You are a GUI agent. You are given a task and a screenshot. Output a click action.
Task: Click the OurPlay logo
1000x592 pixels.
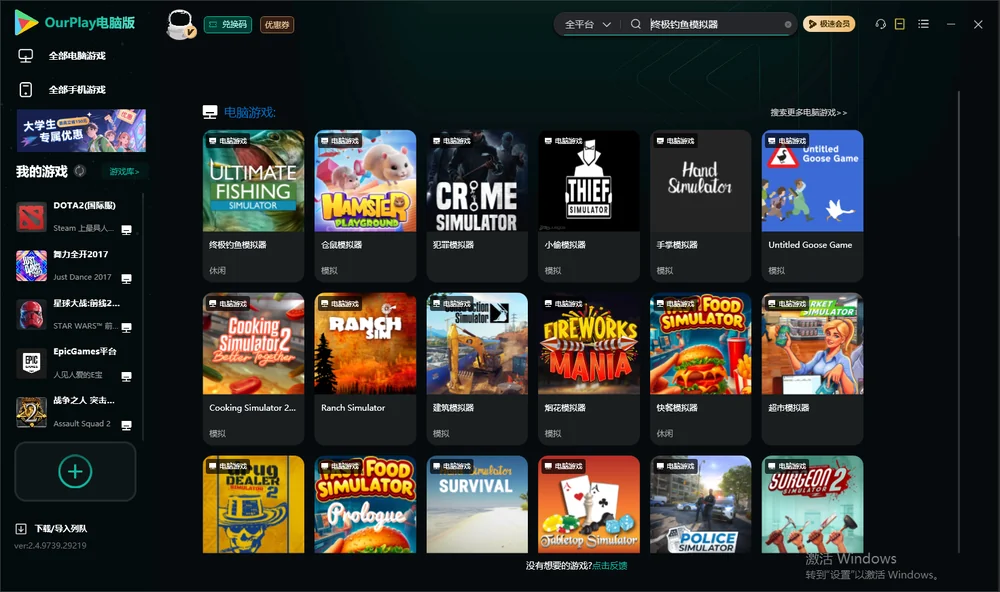coord(75,23)
